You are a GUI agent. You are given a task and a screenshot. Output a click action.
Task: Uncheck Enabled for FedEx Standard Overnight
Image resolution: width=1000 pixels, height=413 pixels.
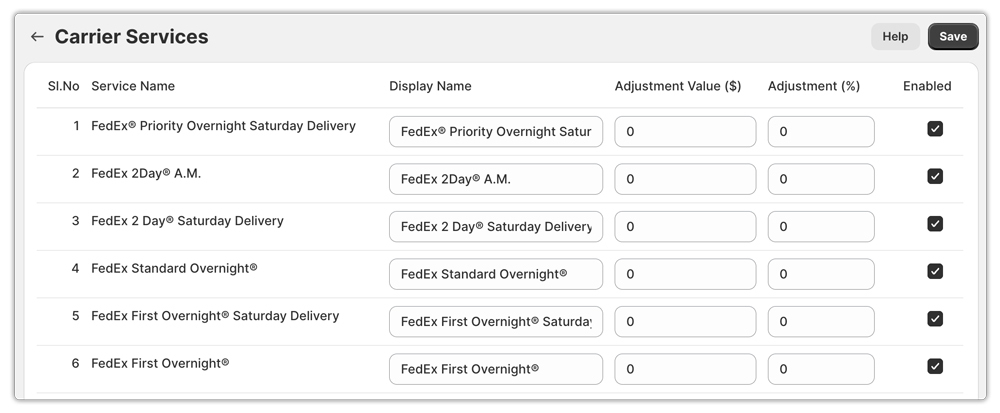click(935, 272)
